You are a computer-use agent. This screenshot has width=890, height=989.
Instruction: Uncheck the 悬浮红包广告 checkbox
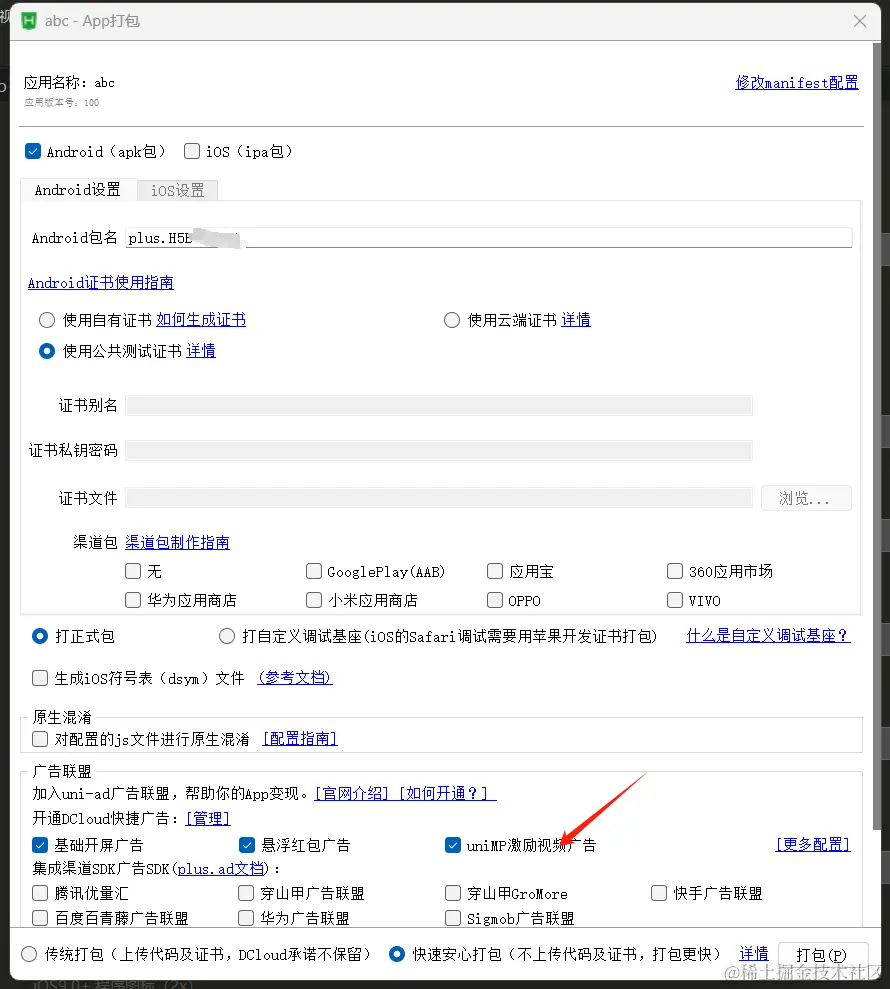click(247, 845)
